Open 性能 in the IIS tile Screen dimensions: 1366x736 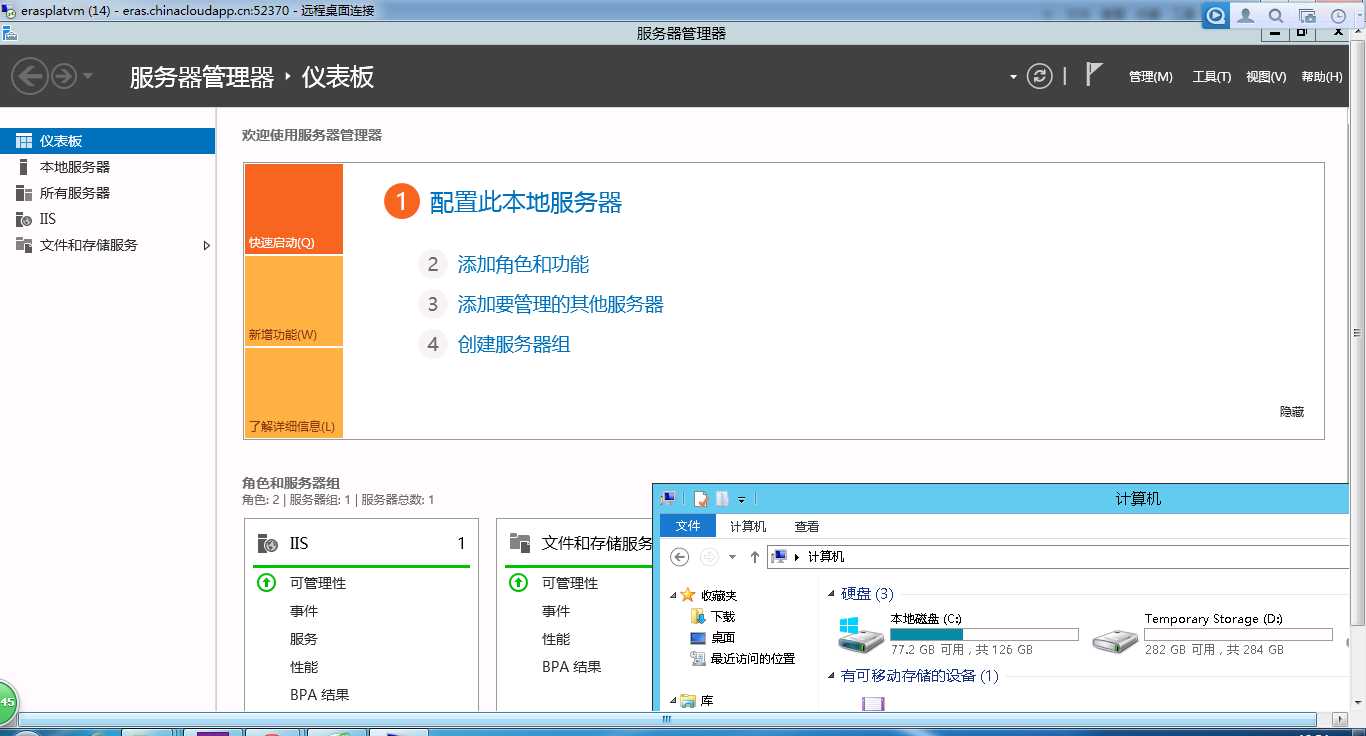pos(304,667)
